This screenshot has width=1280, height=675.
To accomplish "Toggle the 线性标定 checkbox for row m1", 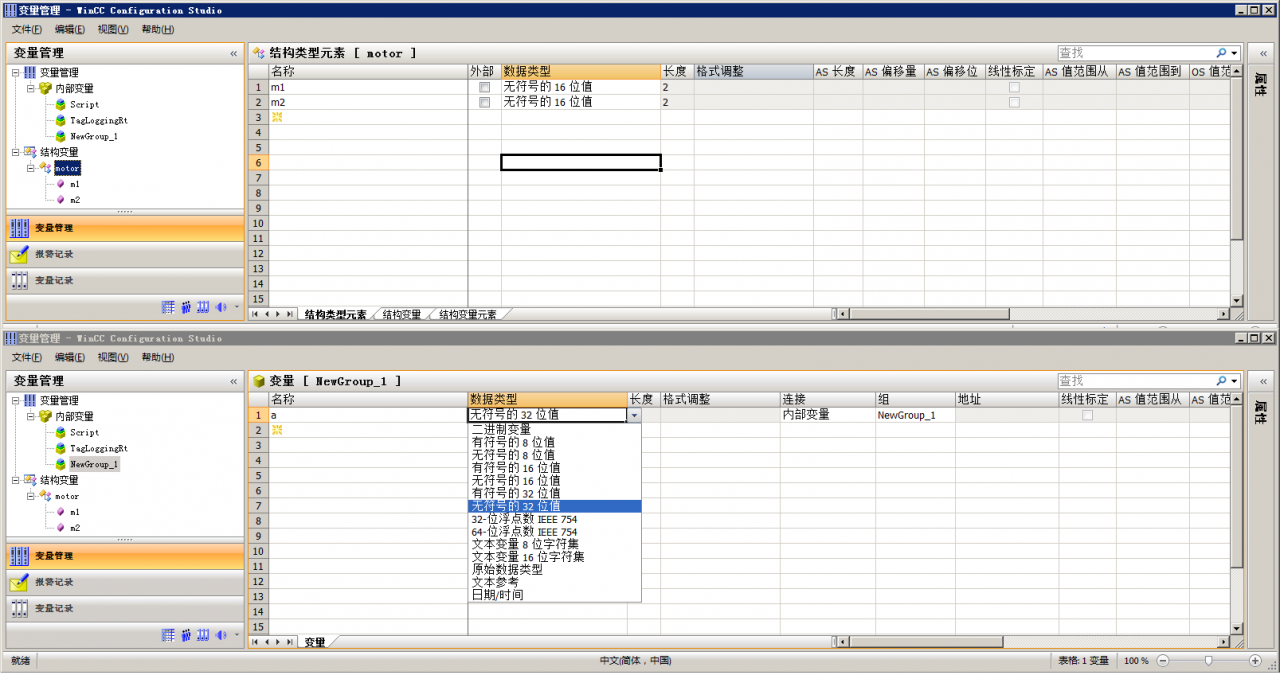I will pos(1014,88).
